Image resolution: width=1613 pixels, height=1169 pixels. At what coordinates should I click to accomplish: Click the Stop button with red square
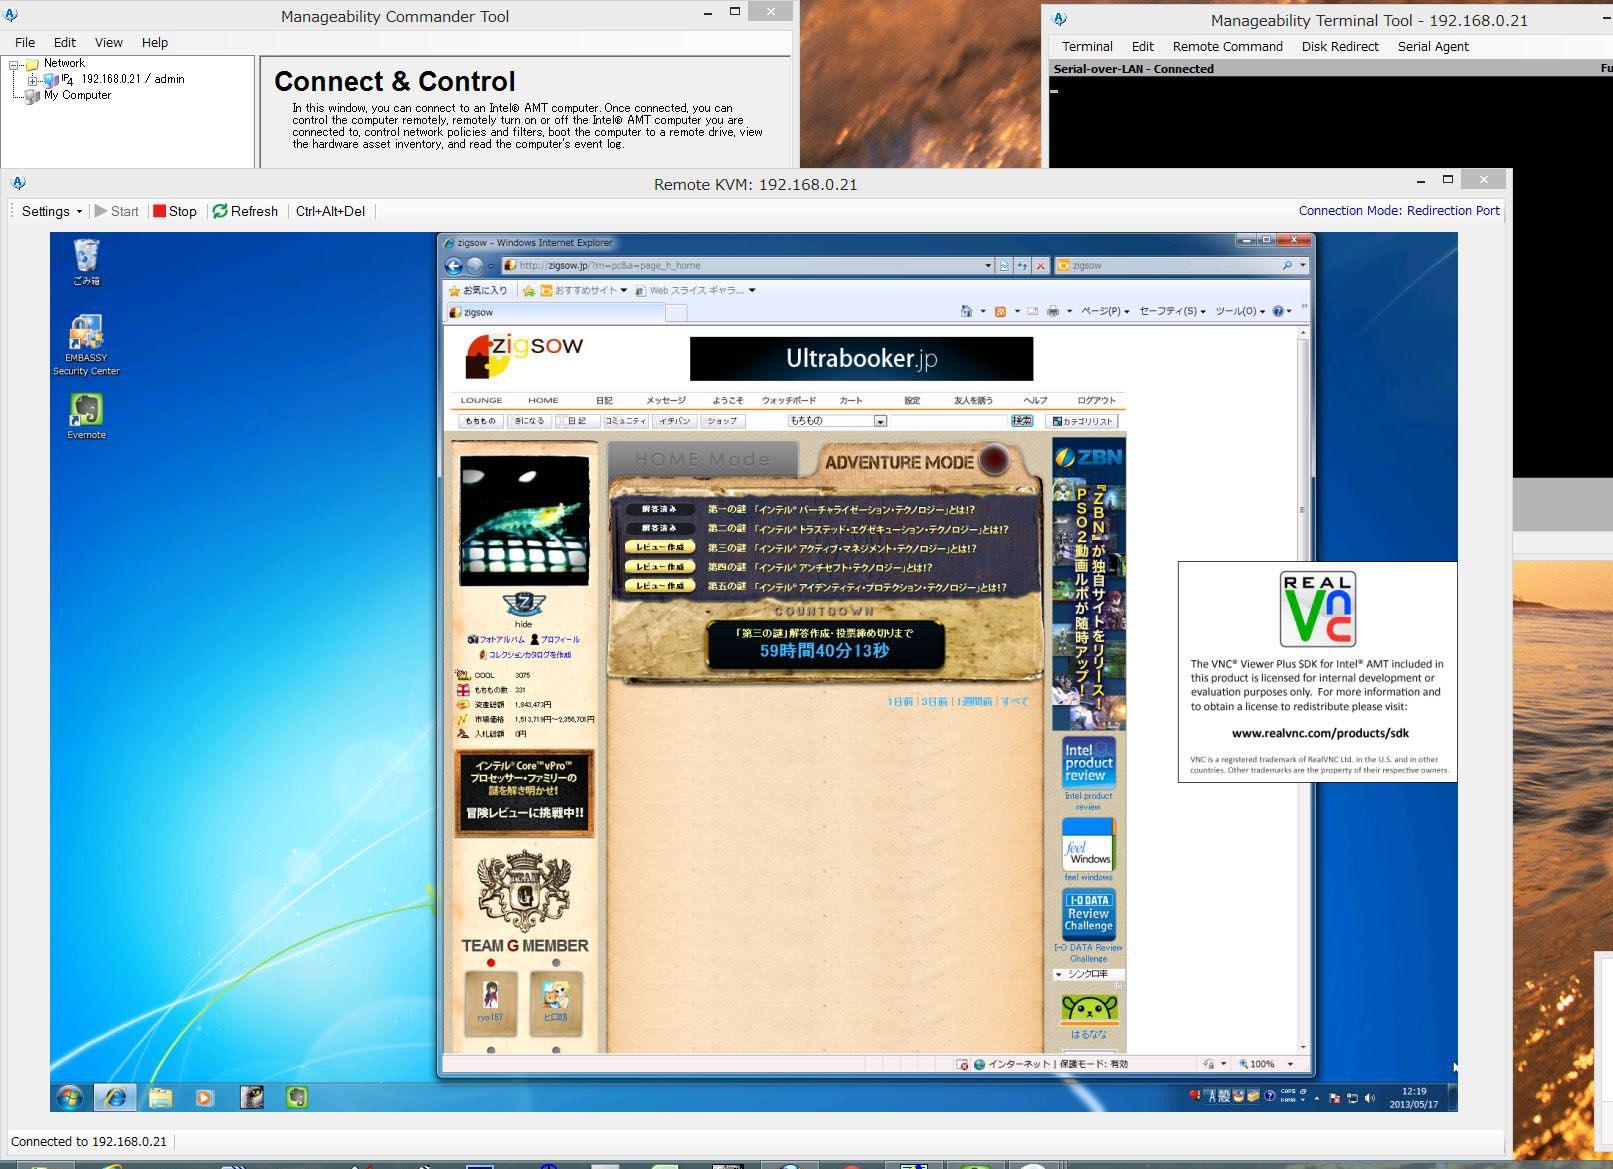coord(175,211)
